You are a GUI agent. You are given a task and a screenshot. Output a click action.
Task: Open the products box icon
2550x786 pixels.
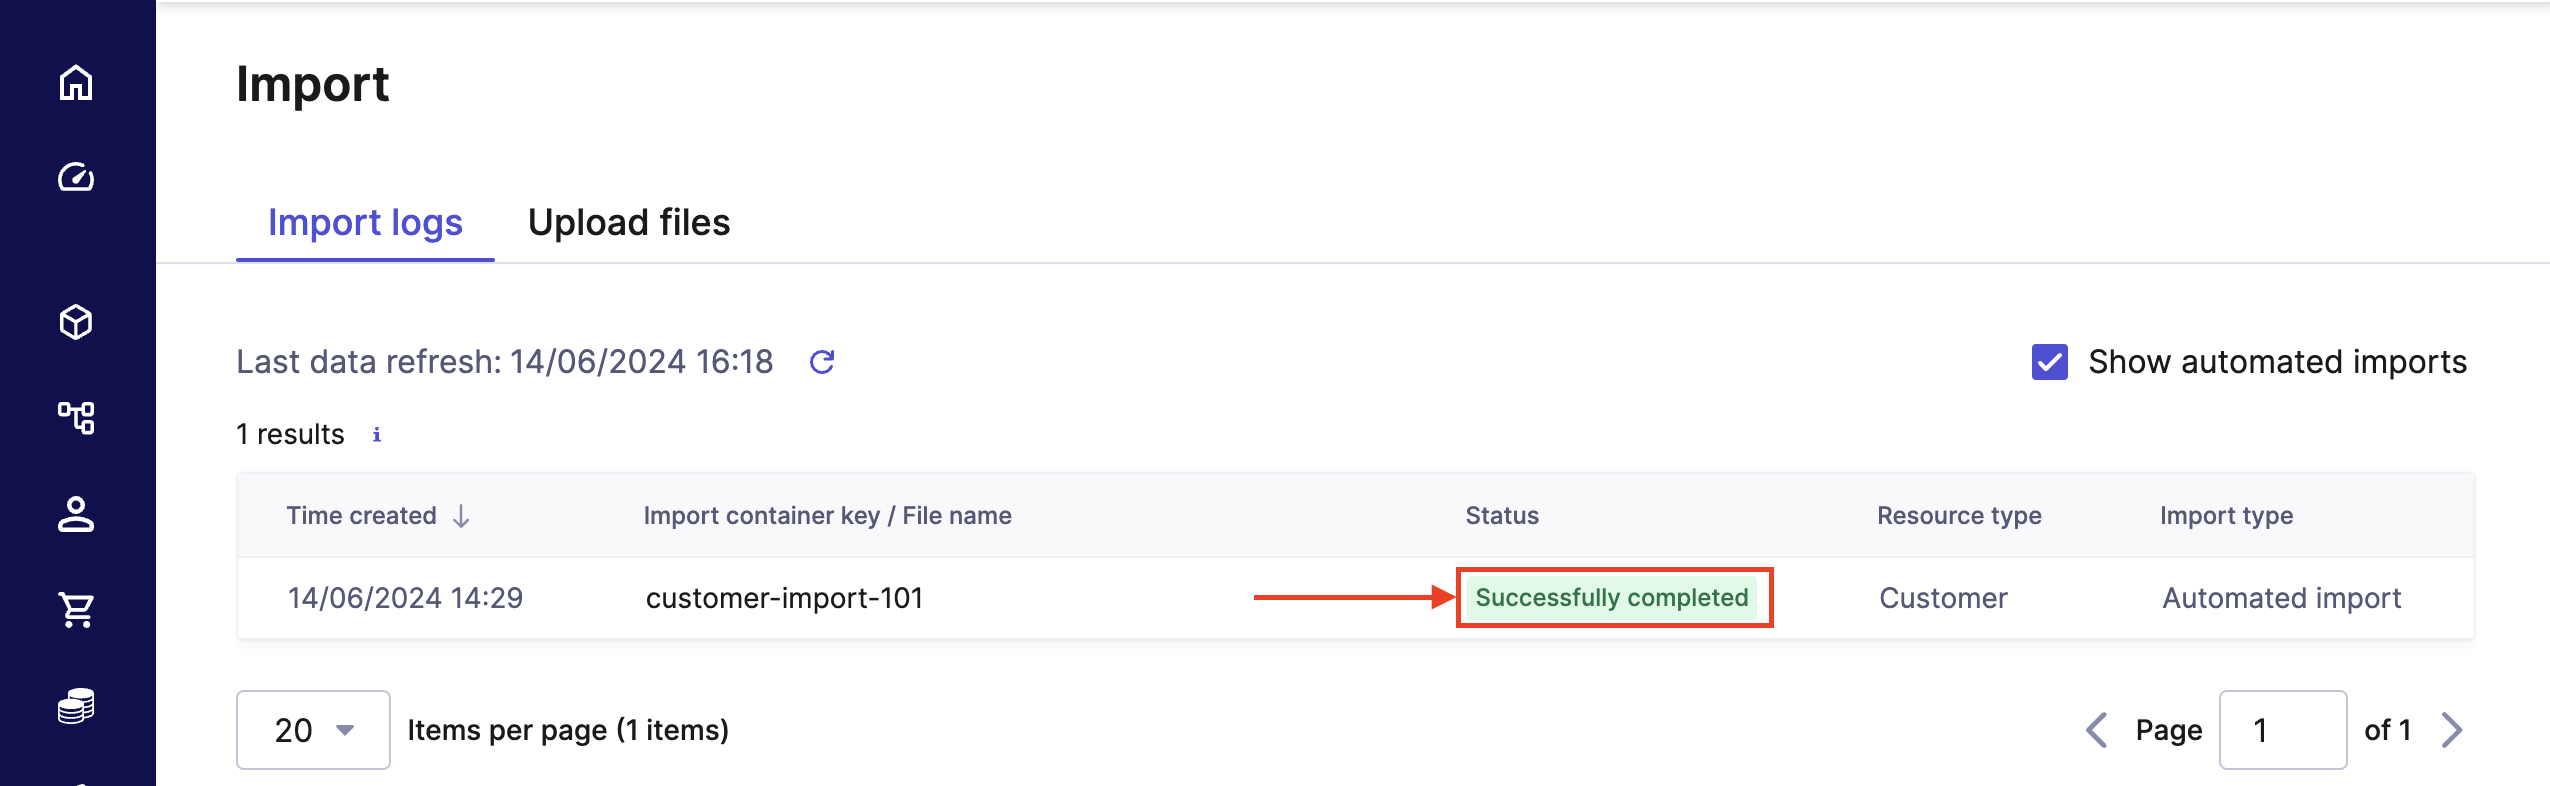tap(76, 322)
